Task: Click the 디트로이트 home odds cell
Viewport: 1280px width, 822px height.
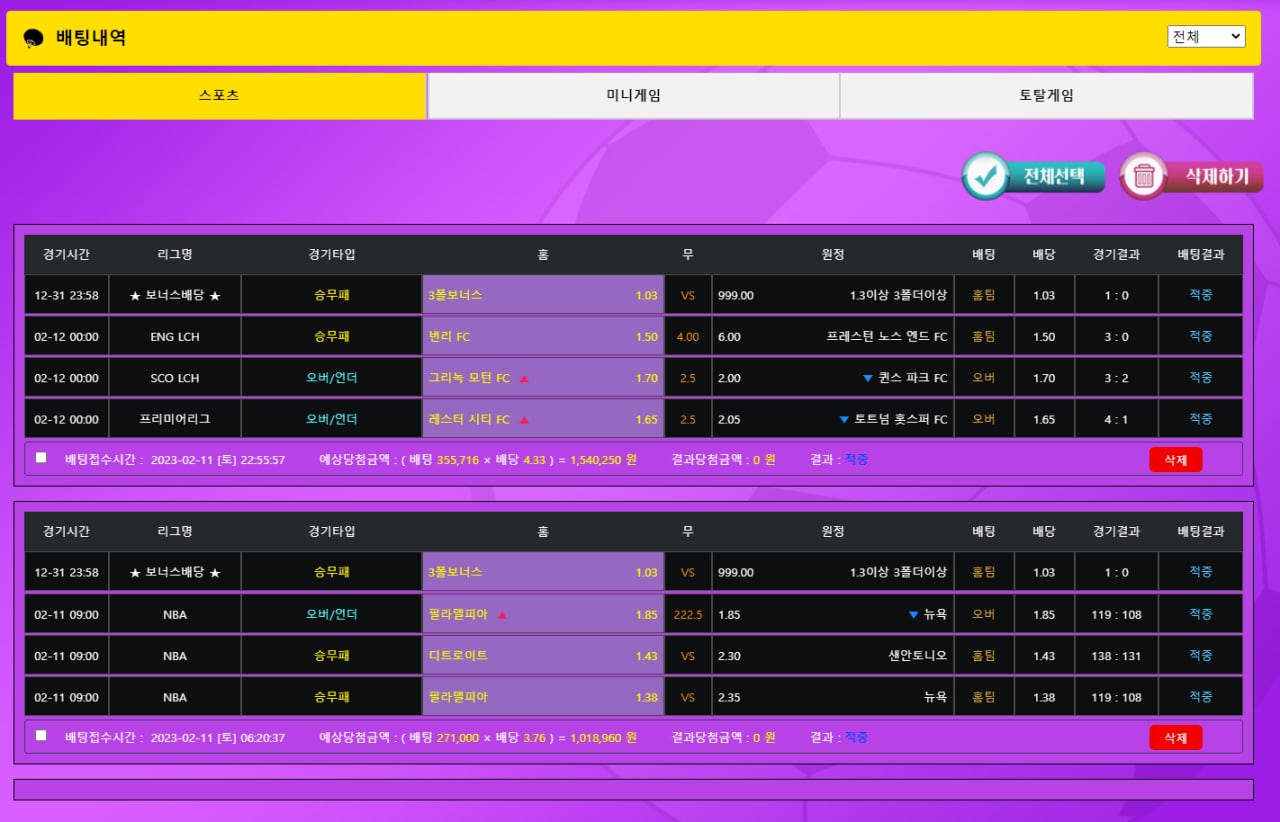Action: (x=542, y=656)
